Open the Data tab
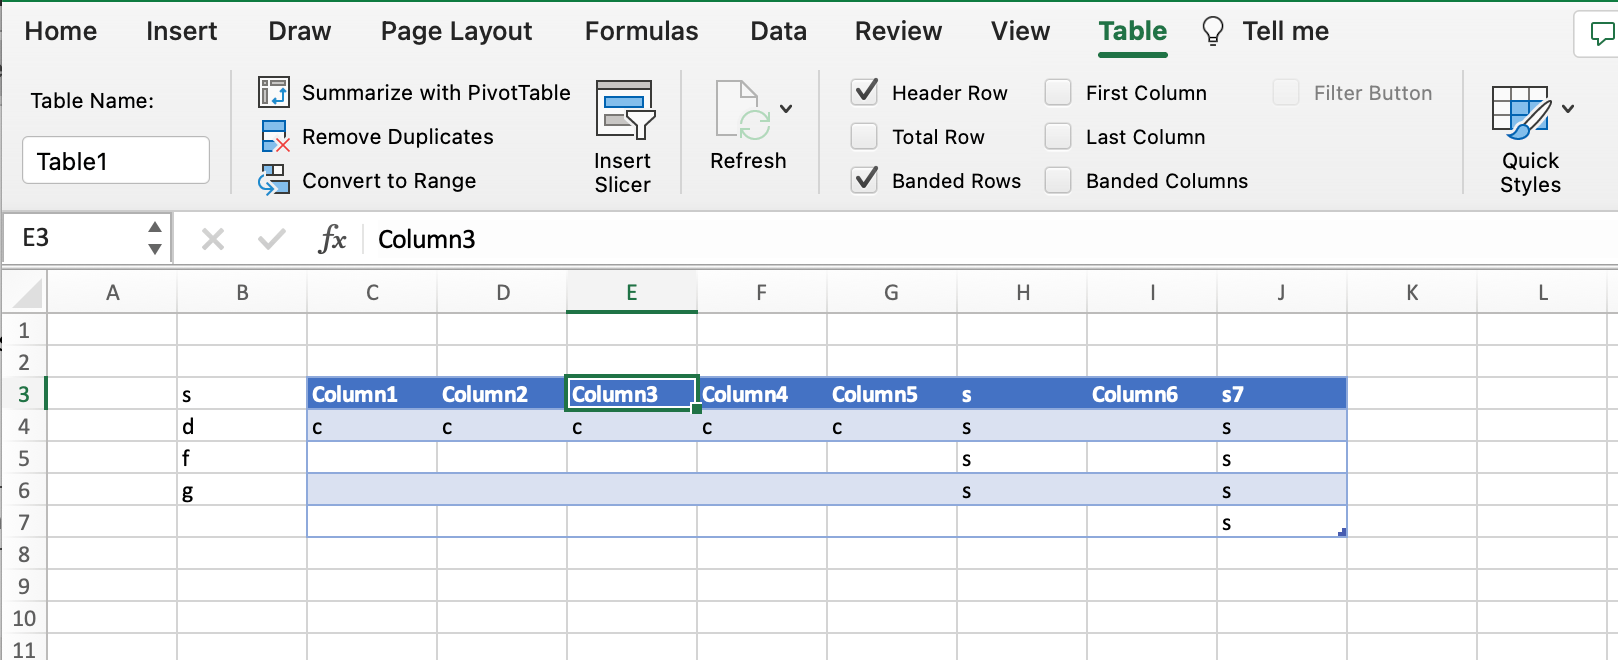 [778, 31]
